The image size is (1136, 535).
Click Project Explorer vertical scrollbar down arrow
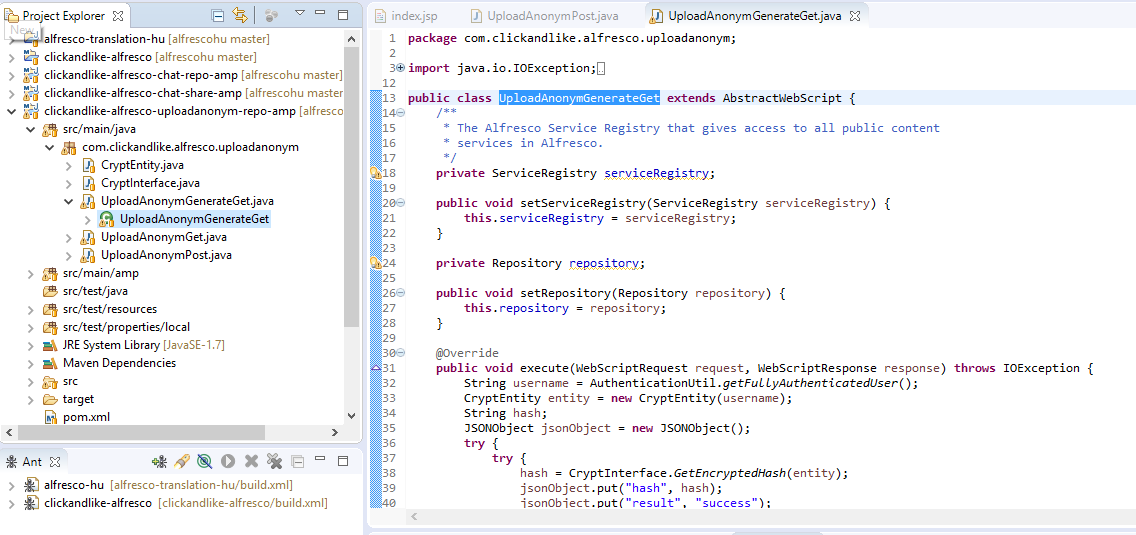(x=351, y=416)
